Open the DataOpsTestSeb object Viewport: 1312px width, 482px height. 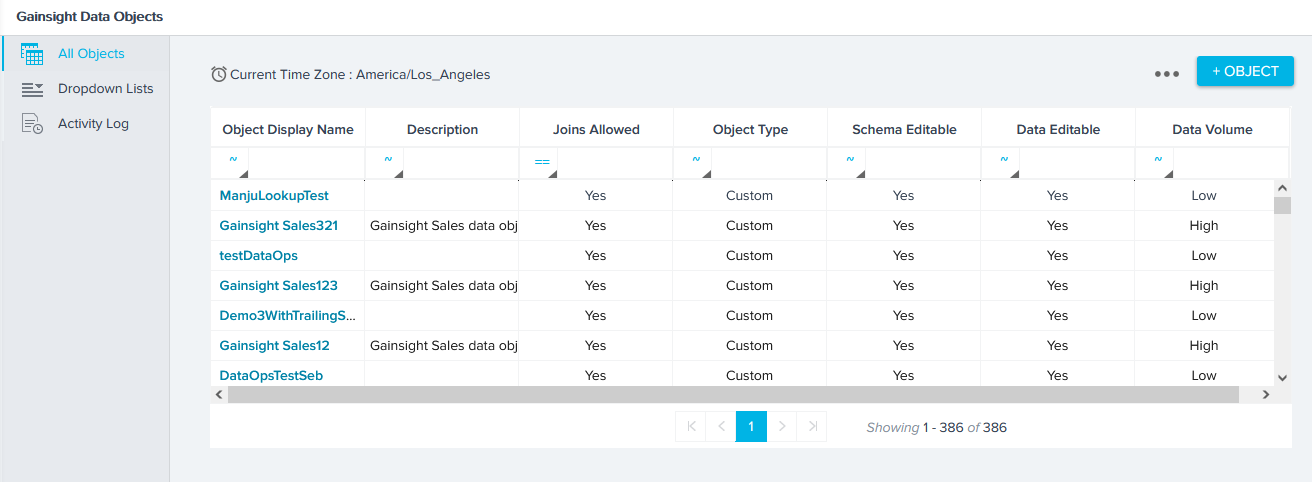tap(271, 376)
